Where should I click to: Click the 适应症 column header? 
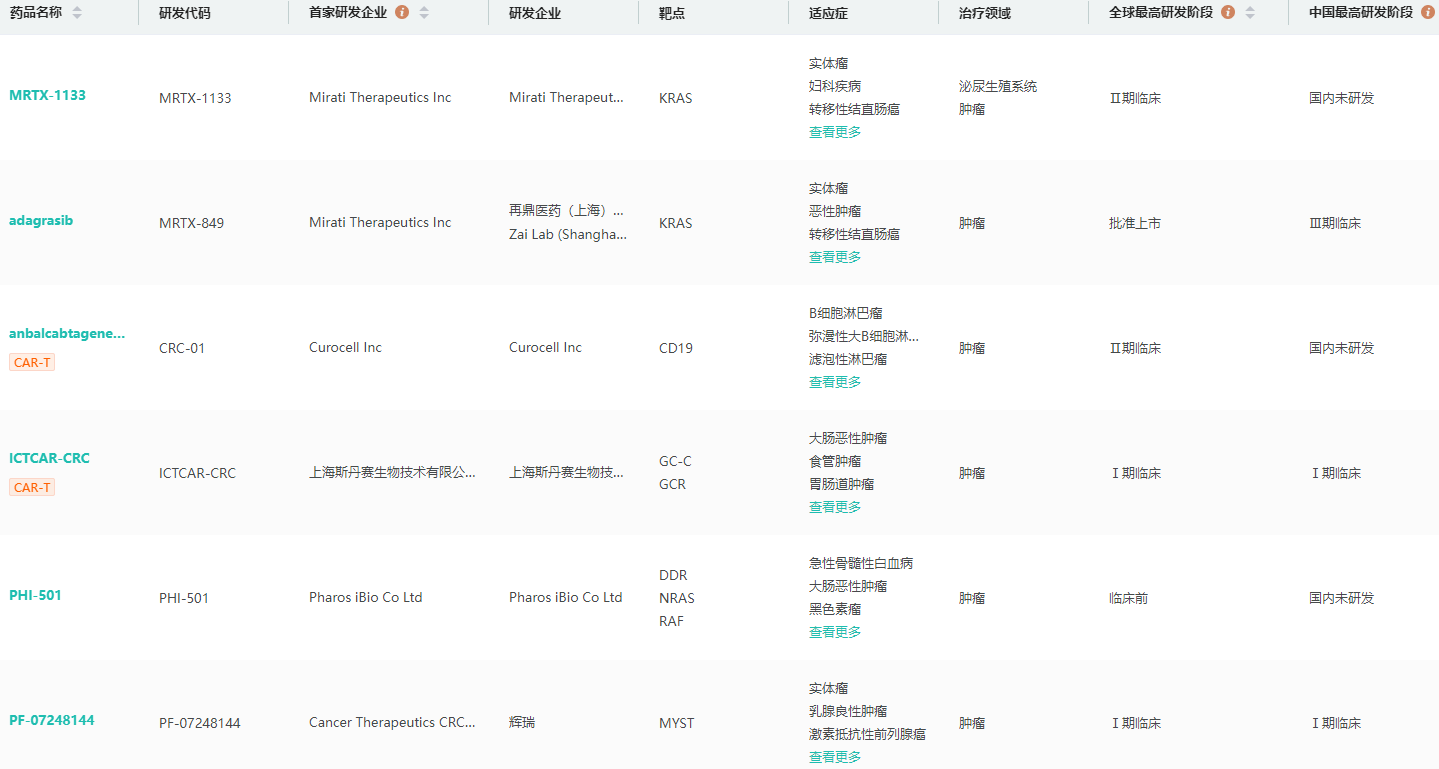(828, 13)
